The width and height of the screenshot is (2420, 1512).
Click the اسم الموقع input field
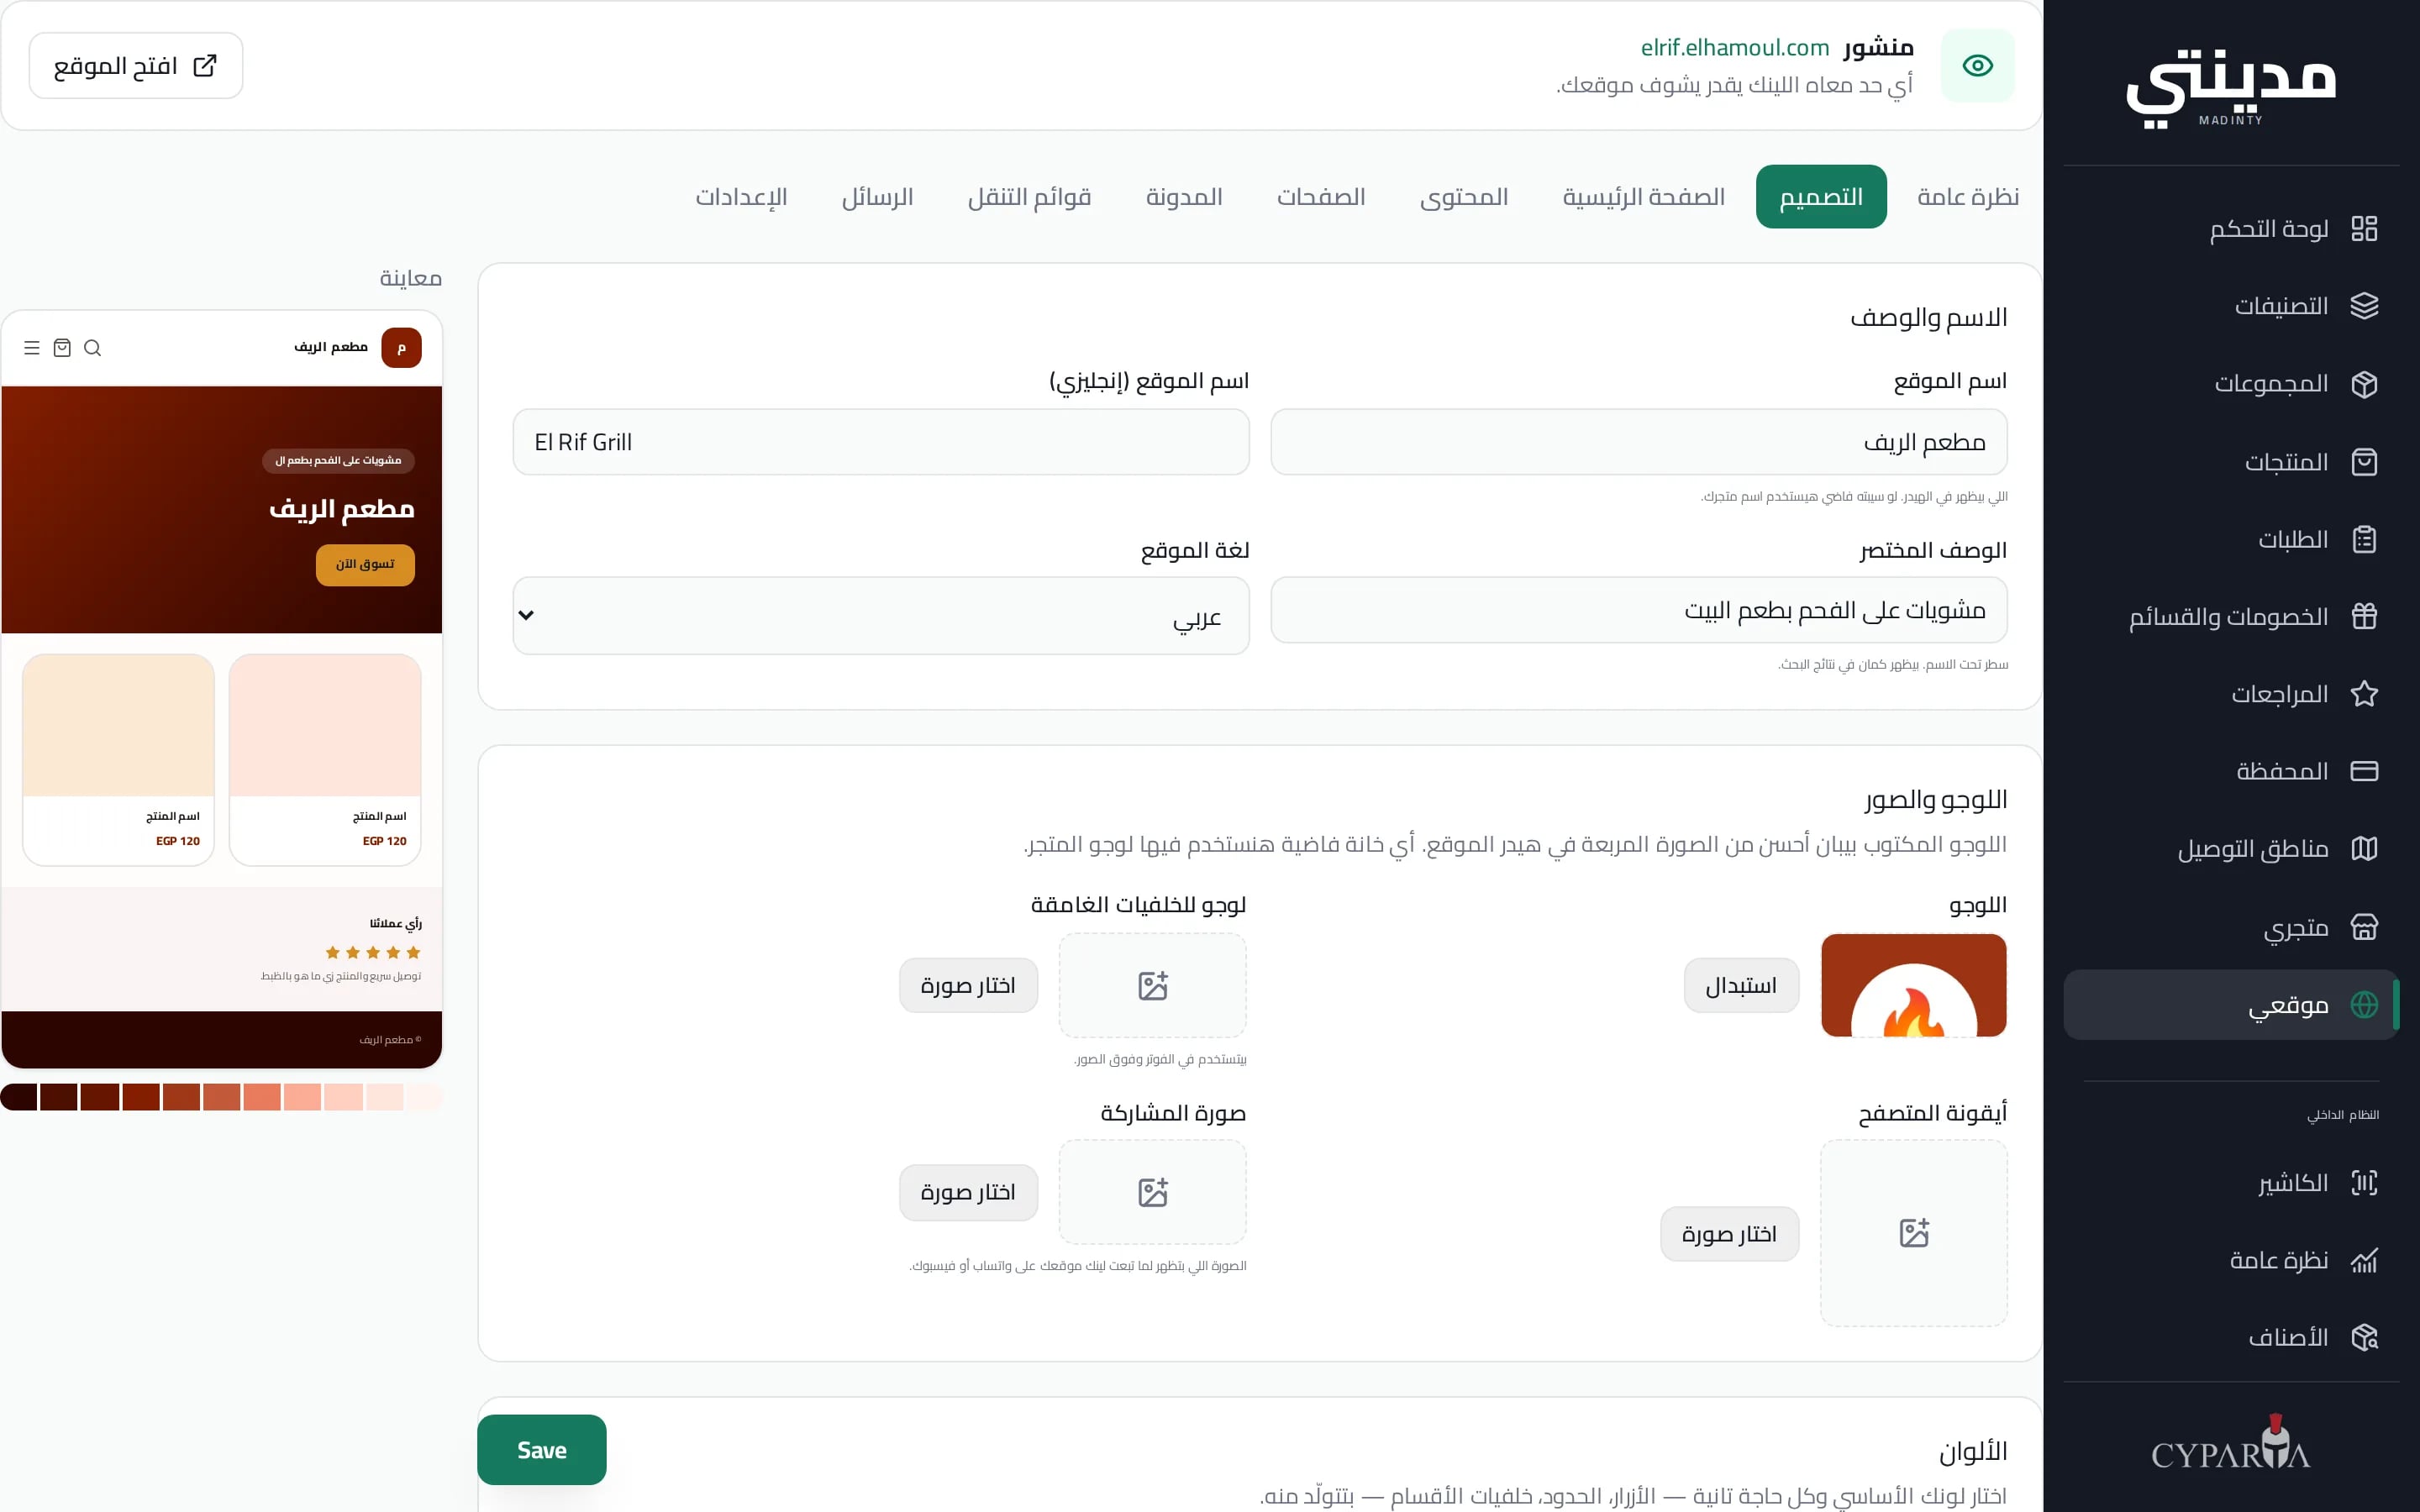(x=1638, y=442)
